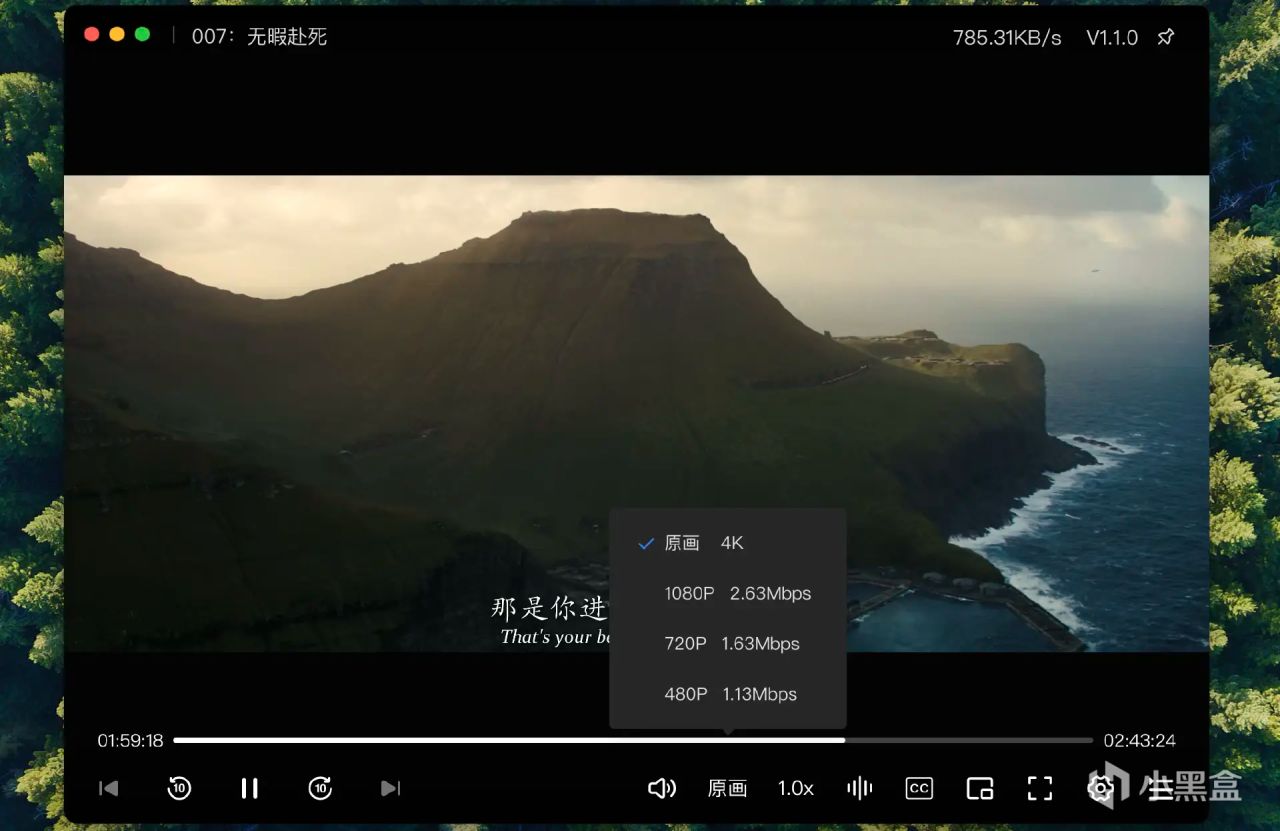Pause the video playback
1280x831 pixels.
[x=250, y=788]
